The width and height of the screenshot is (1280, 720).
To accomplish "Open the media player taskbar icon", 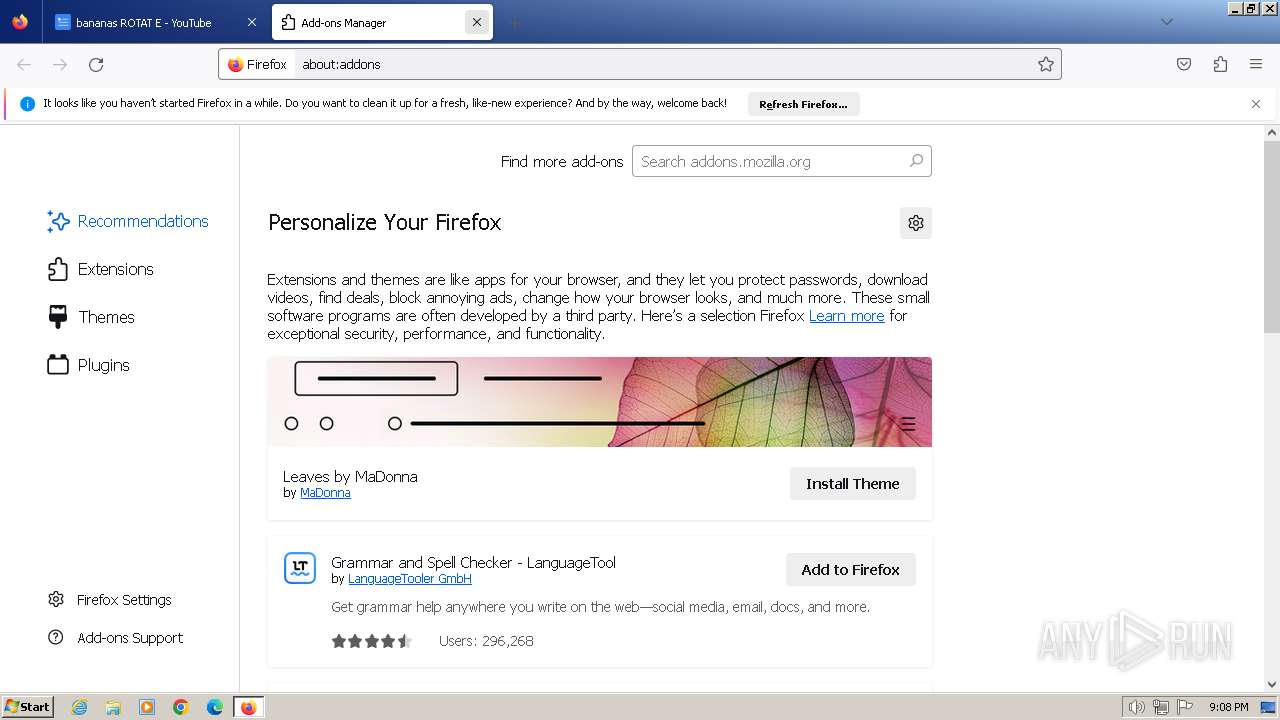I will coord(147,707).
